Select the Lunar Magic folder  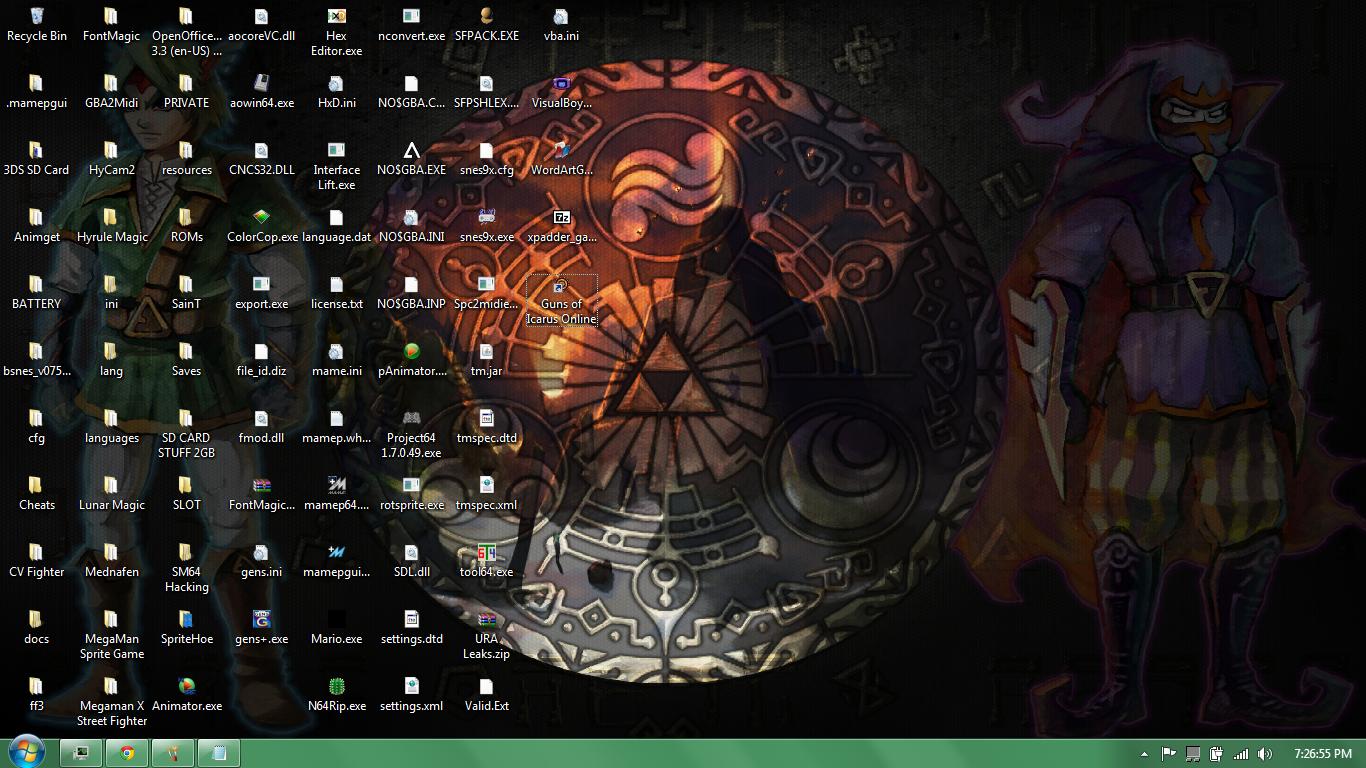tap(111, 495)
